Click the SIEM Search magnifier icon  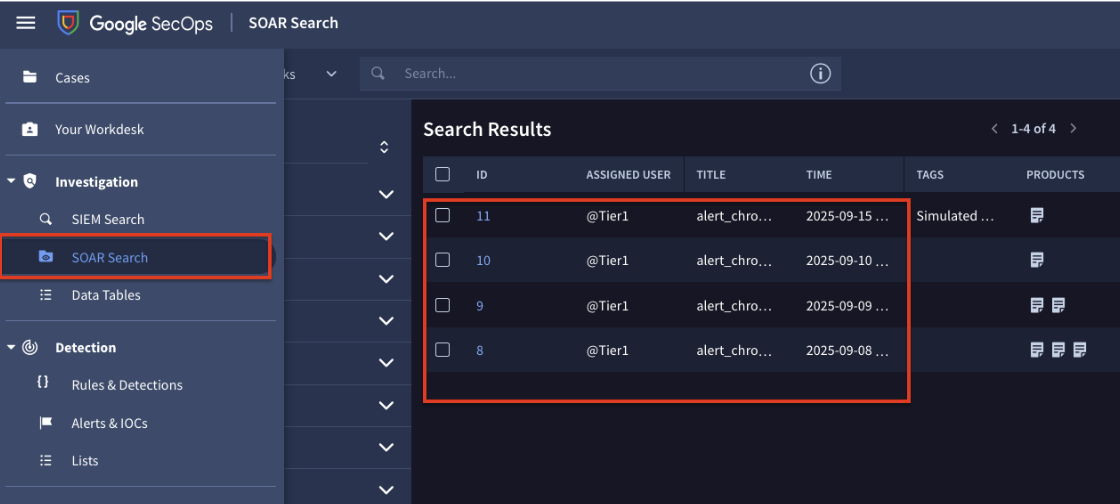(x=46, y=219)
